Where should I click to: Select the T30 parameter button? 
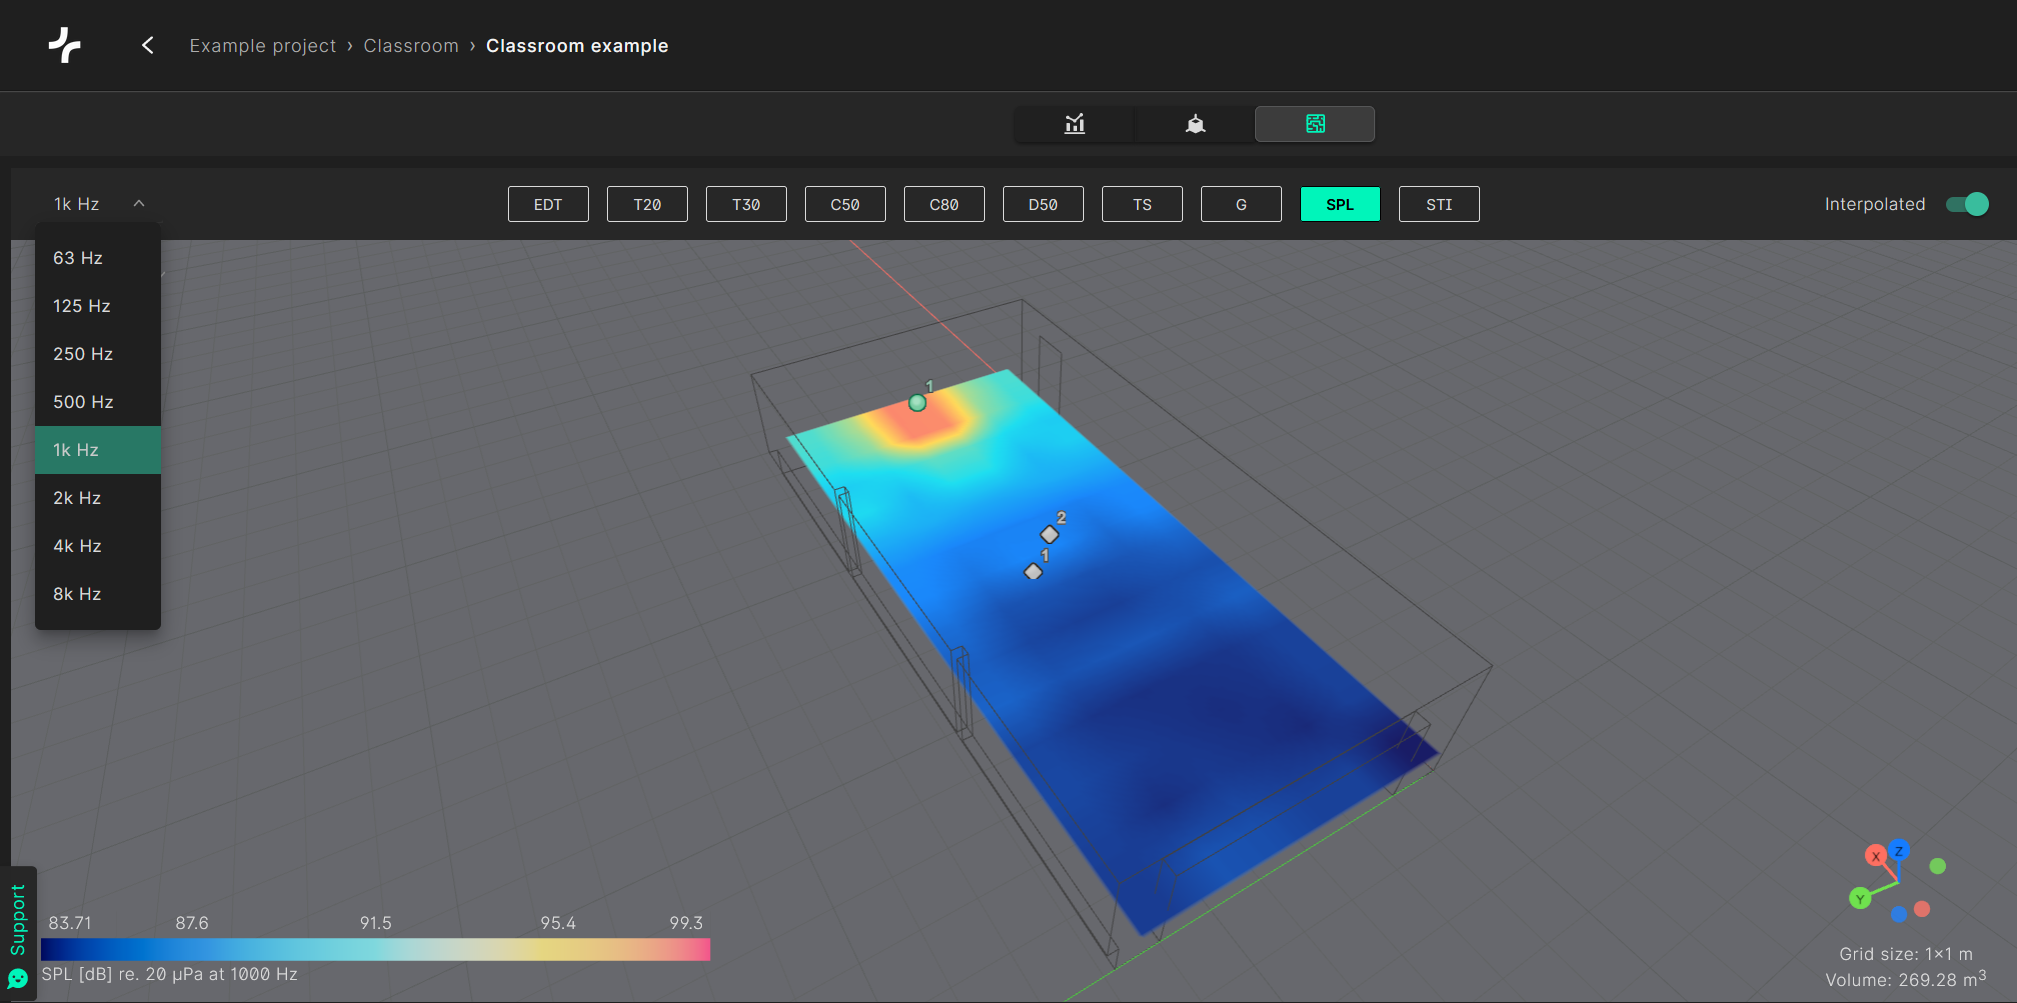point(746,204)
